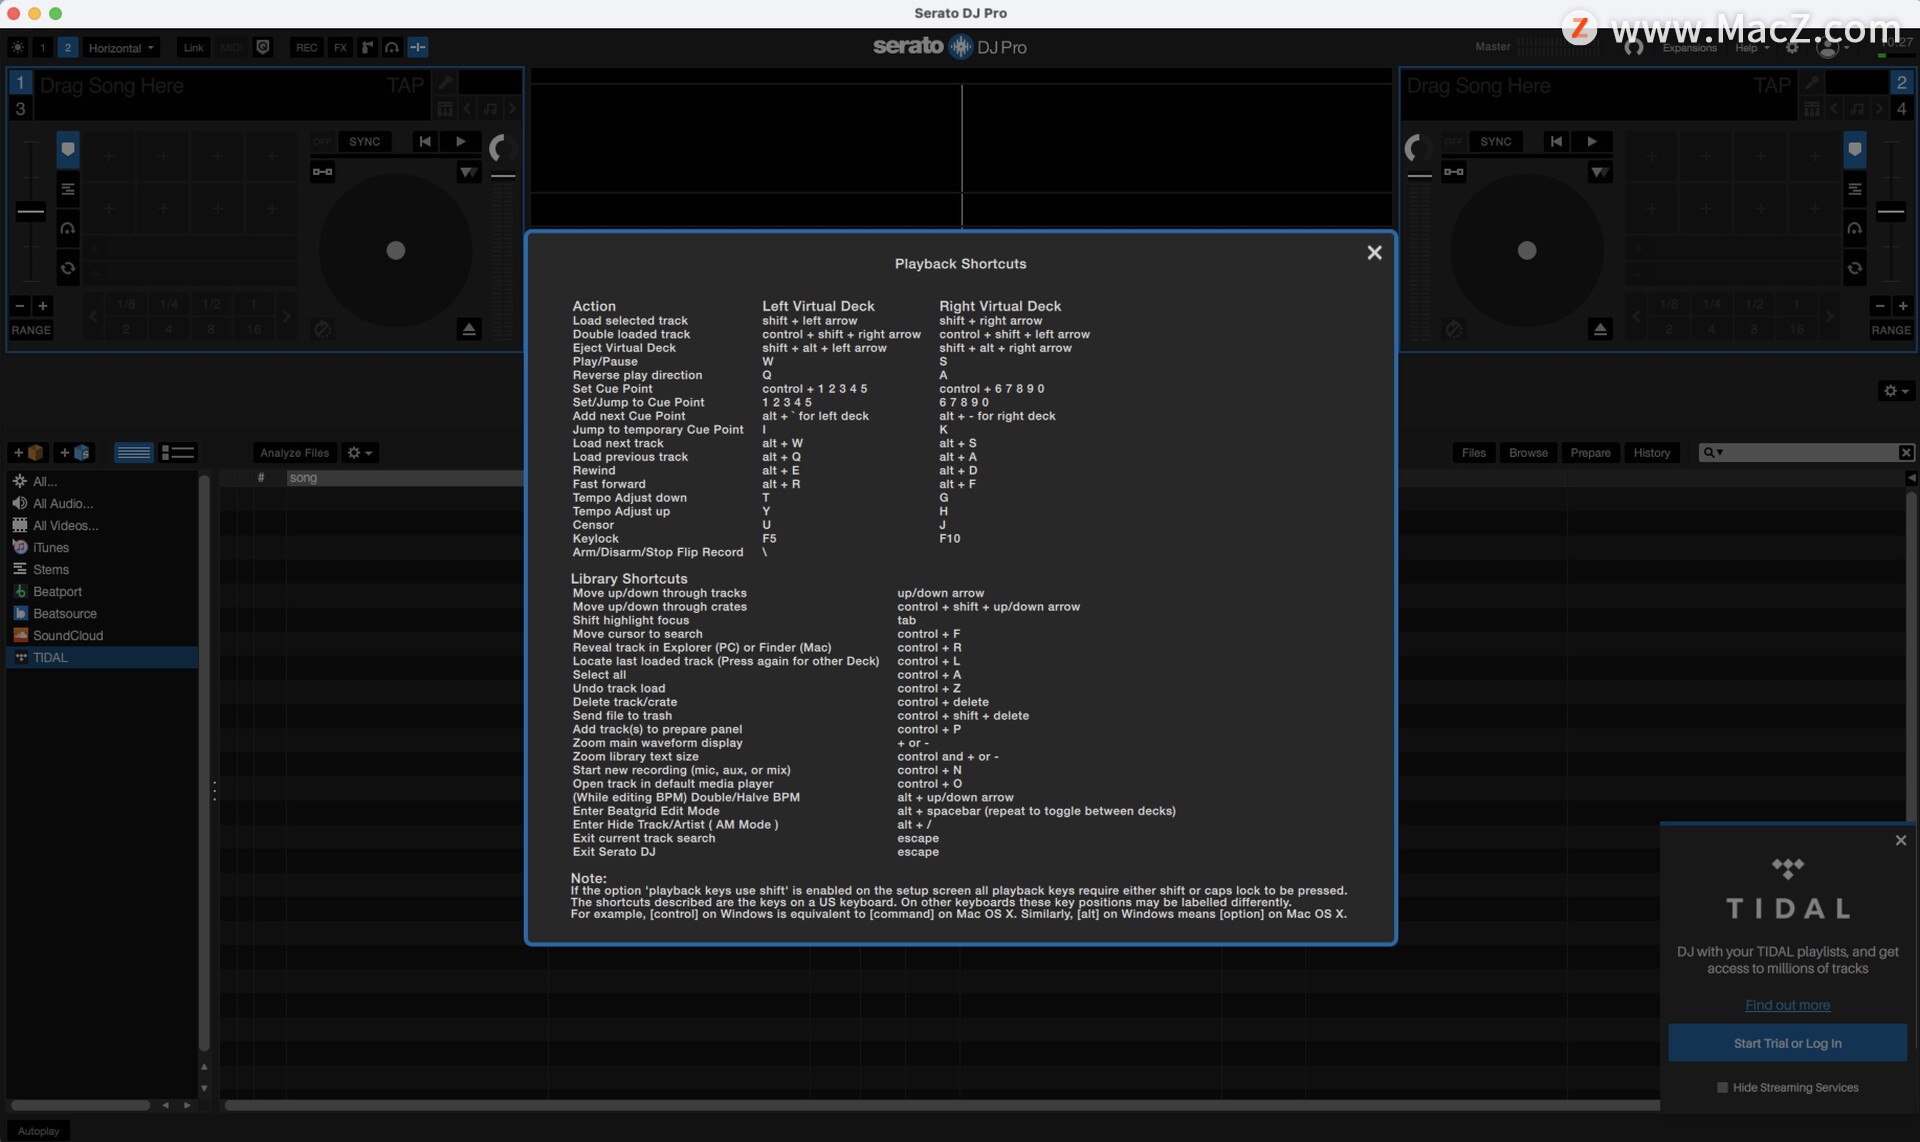The image size is (1920, 1142).
Task: Nudge tempo plus on right deck
Action: pos(1903,306)
